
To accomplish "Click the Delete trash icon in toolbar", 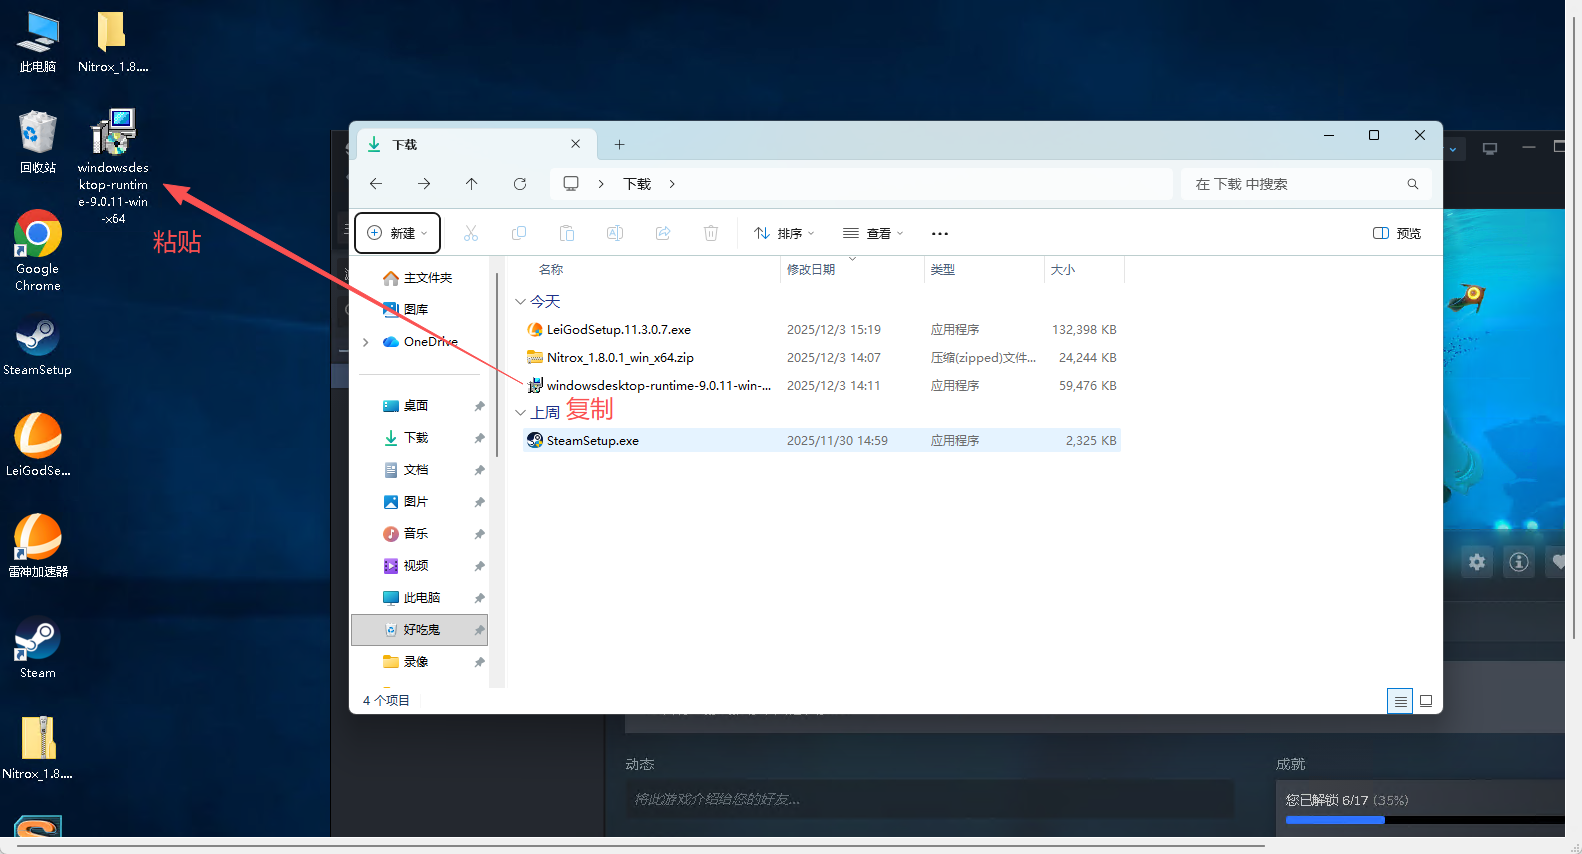I will coord(711,233).
